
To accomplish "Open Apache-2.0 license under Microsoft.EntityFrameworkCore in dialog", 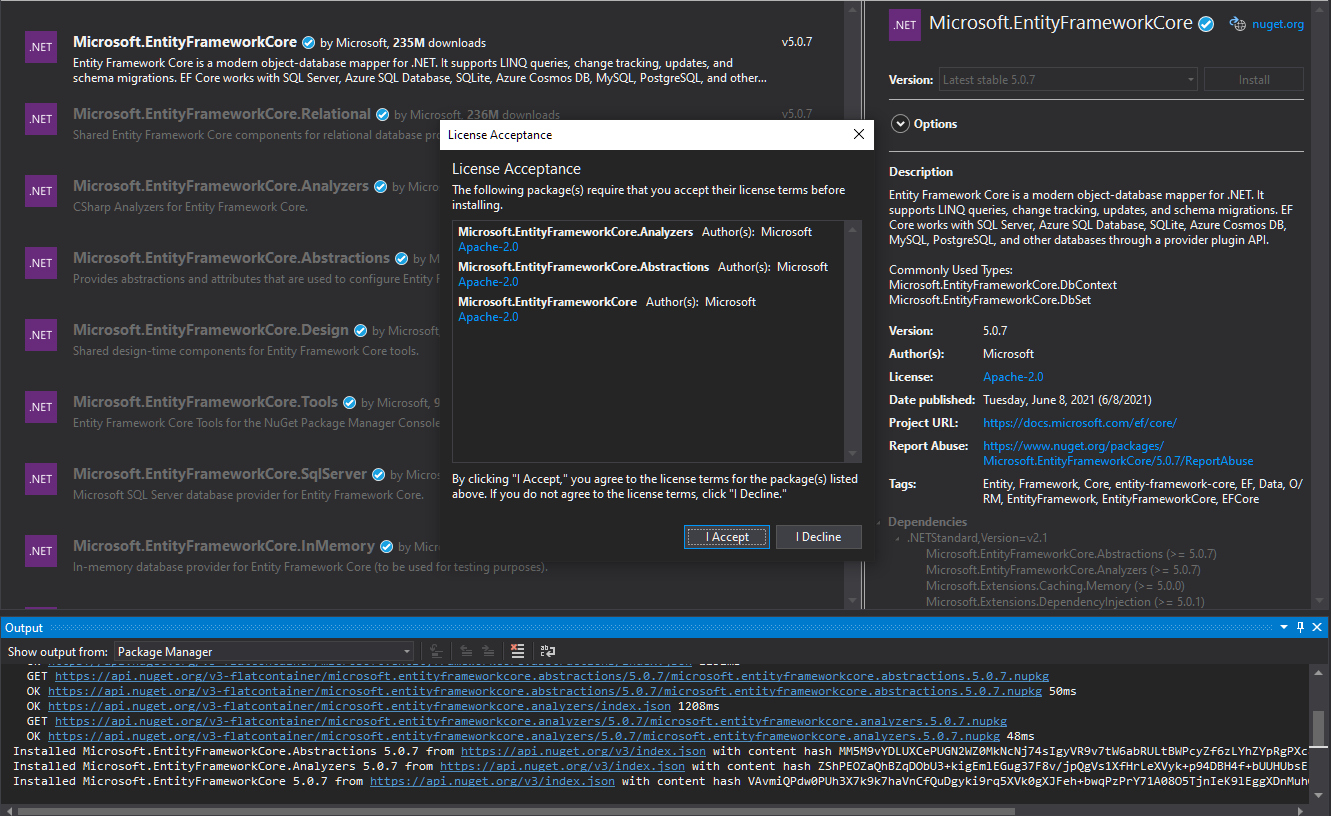I will click(488, 317).
